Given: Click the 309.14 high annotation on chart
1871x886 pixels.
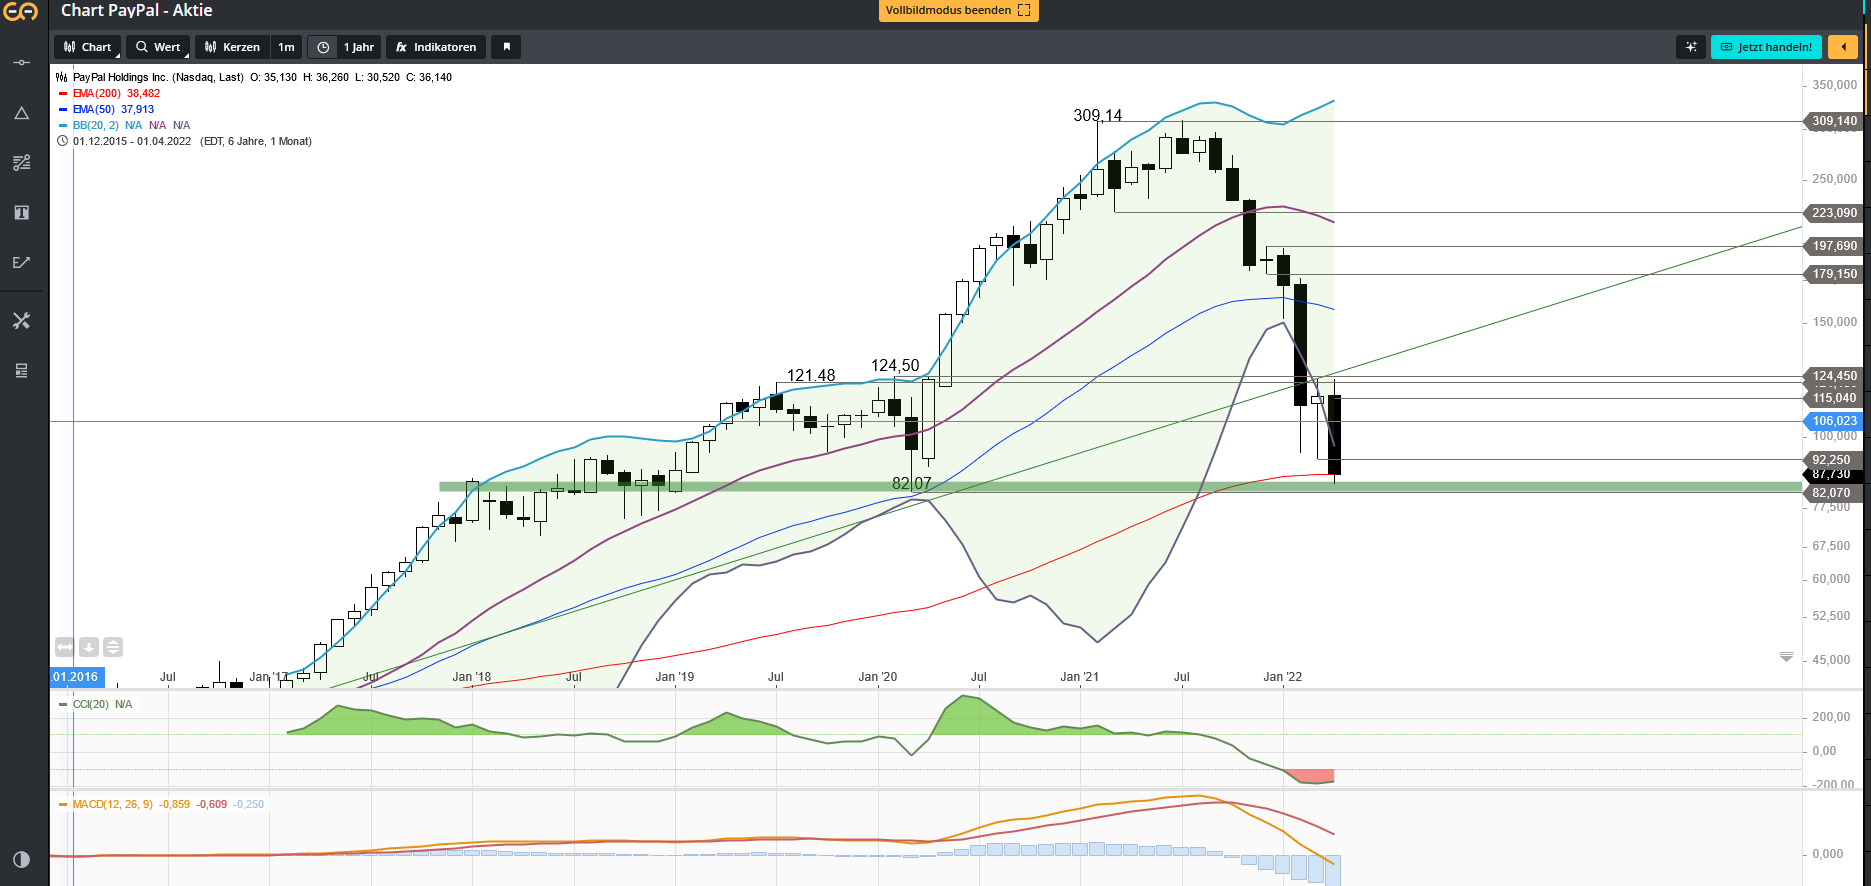Looking at the screenshot, I should (x=1097, y=116).
